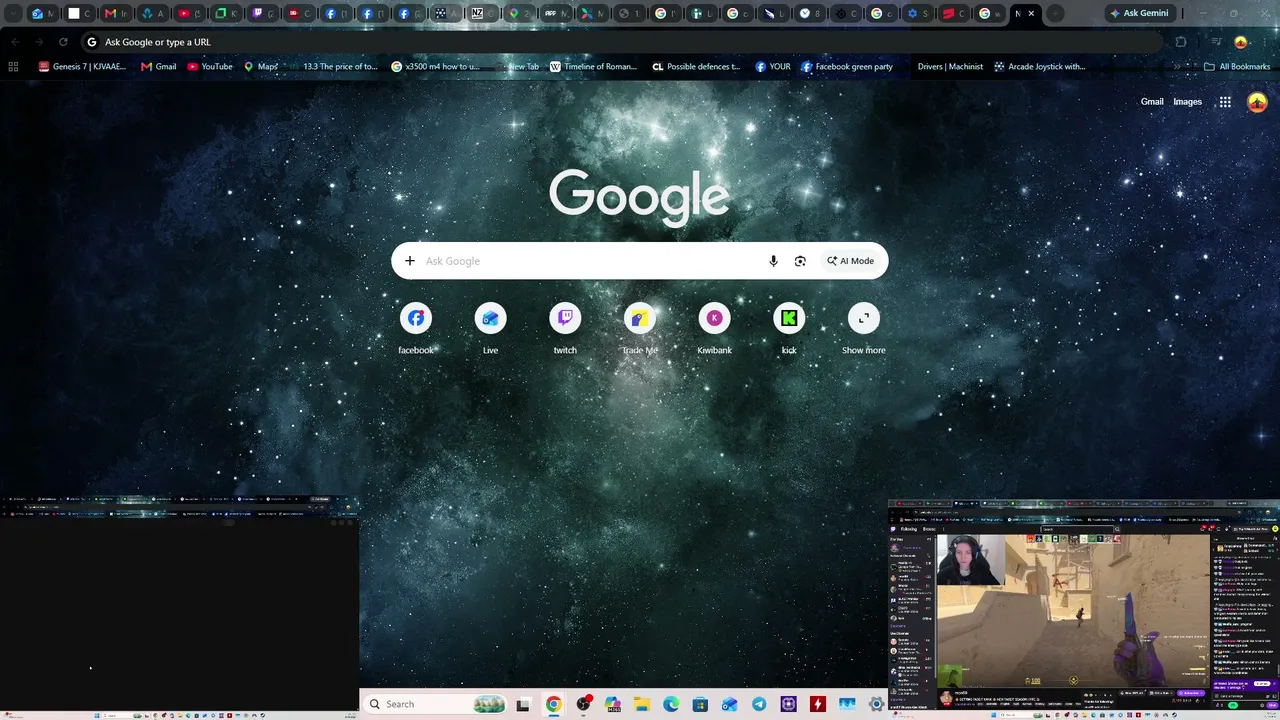1280x720 pixels.
Task: Expand the All Bookmarks folder
Action: (x=1237, y=67)
